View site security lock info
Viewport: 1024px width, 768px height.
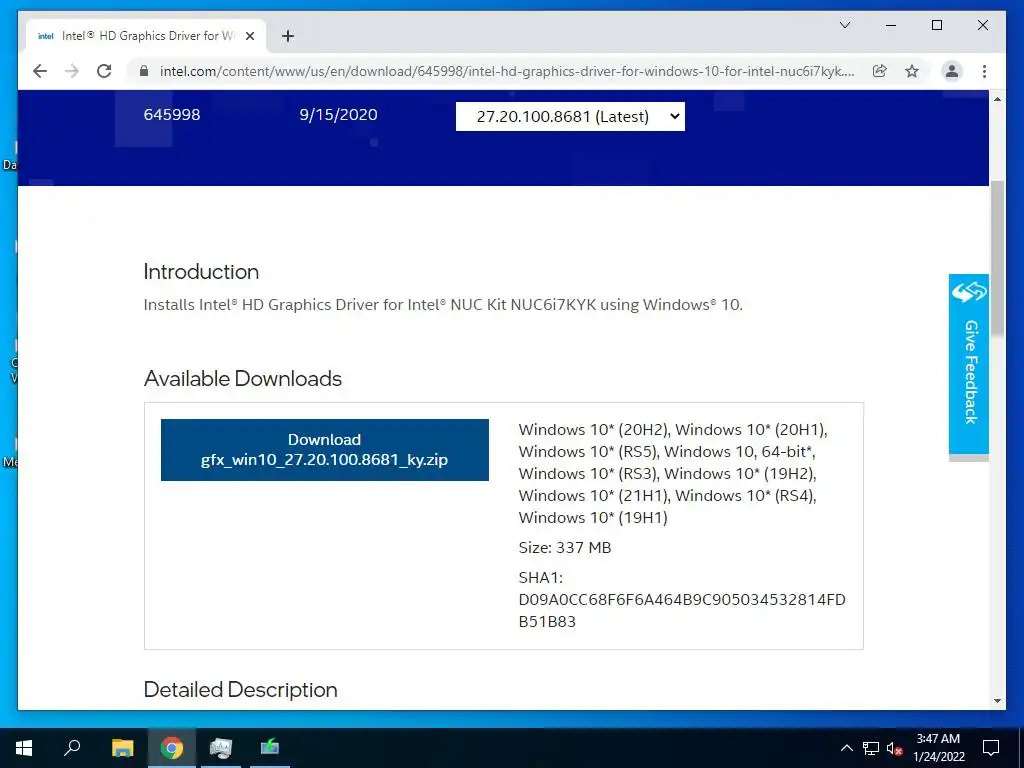[x=144, y=71]
